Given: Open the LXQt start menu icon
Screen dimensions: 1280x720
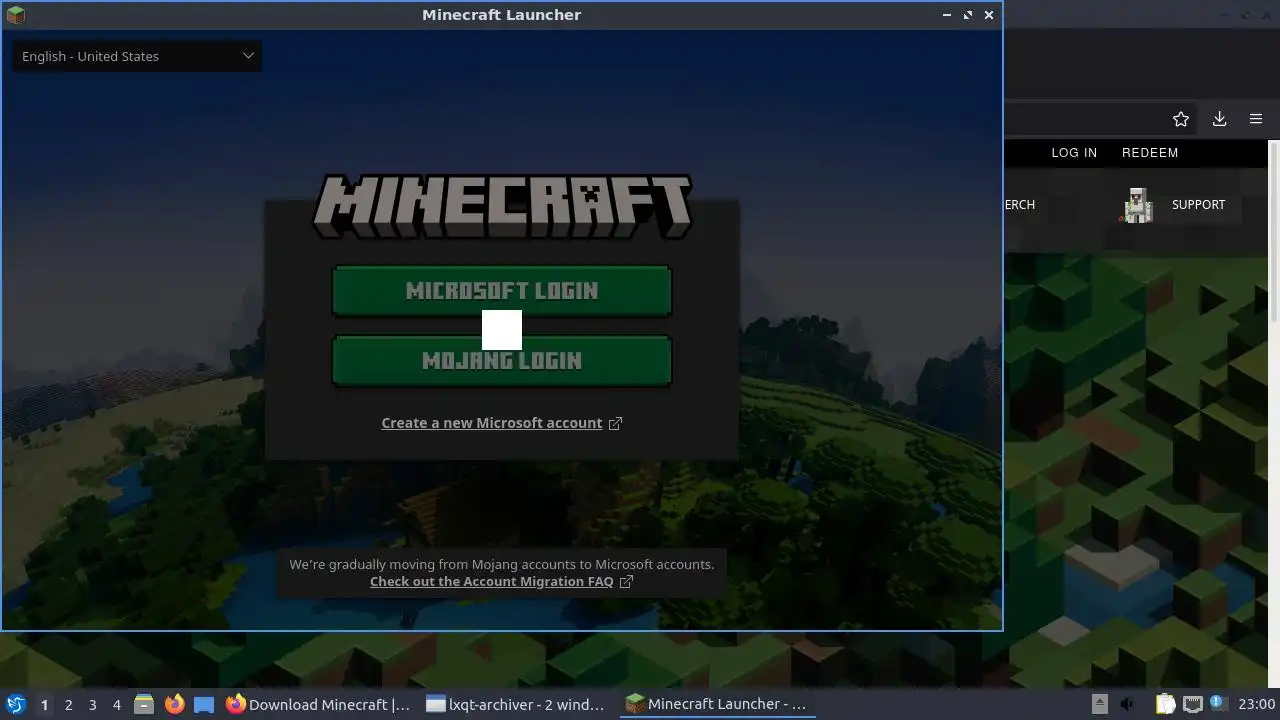Looking at the screenshot, I should point(16,704).
